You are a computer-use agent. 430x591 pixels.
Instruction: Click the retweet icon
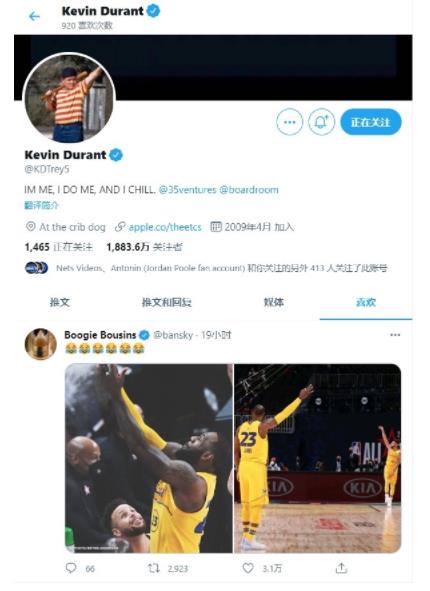(154, 568)
